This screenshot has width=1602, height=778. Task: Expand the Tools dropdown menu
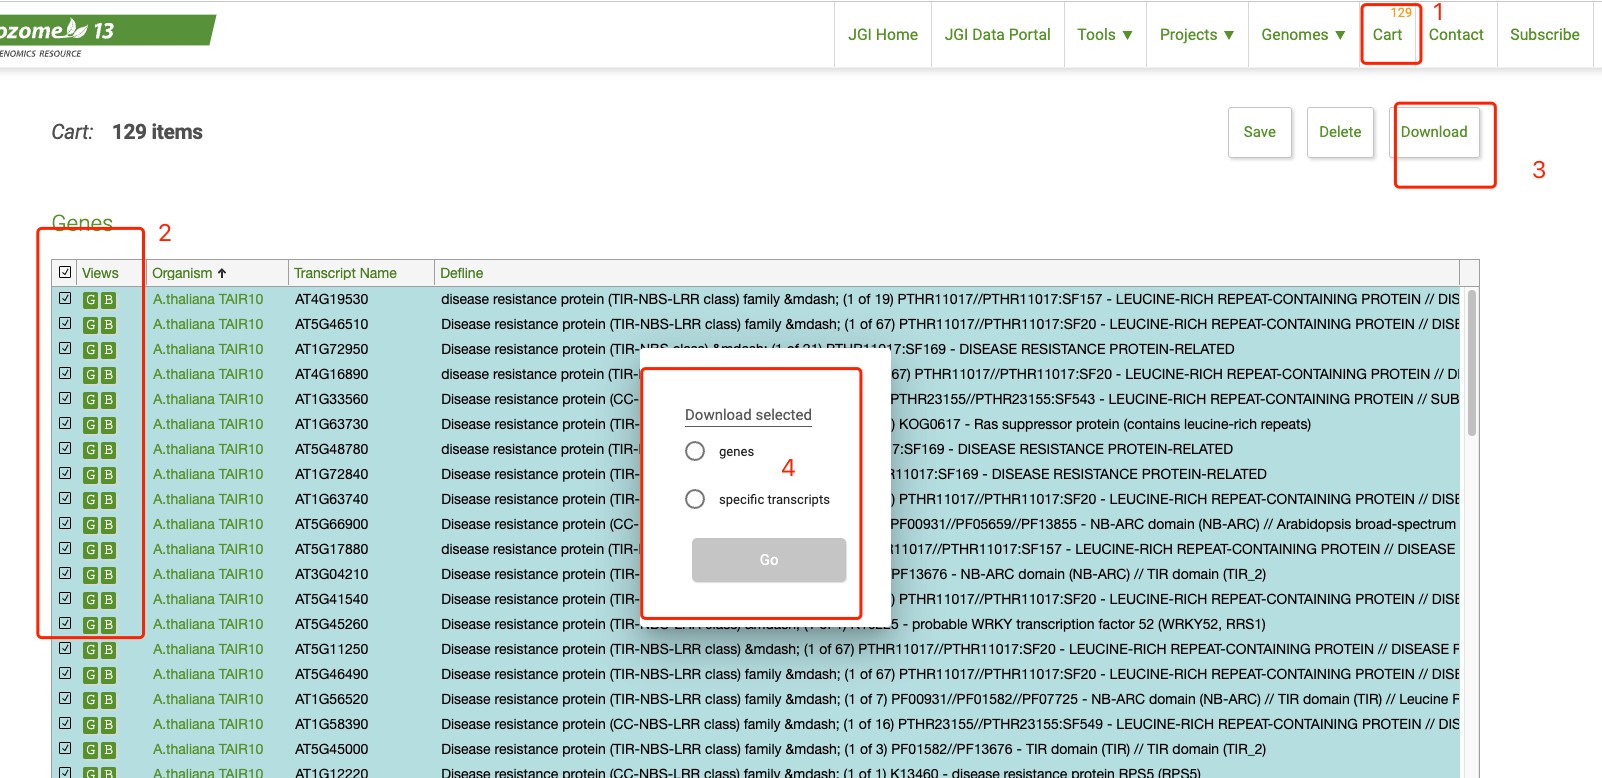click(x=1105, y=34)
